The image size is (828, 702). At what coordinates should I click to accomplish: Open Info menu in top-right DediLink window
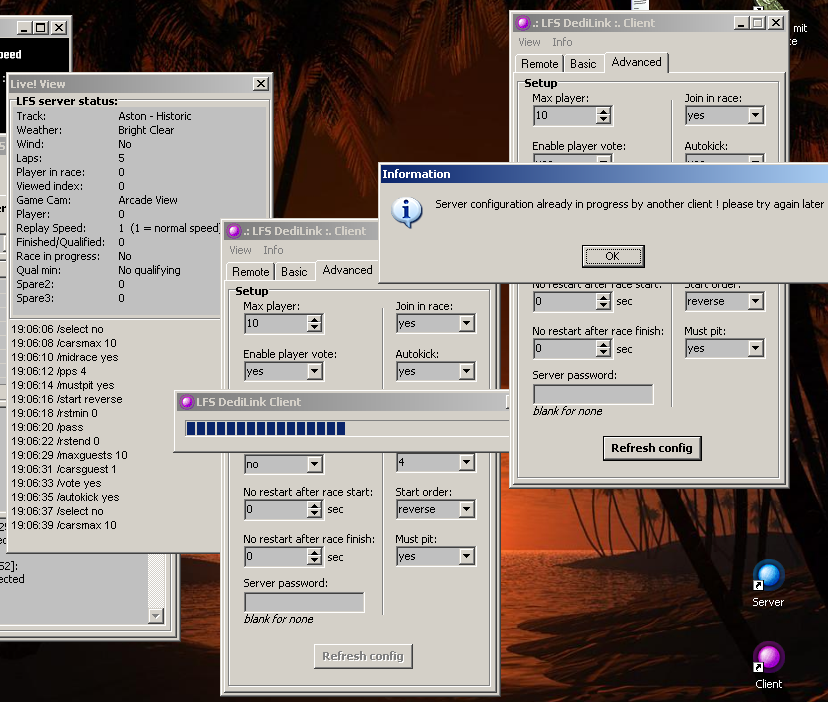coord(562,42)
